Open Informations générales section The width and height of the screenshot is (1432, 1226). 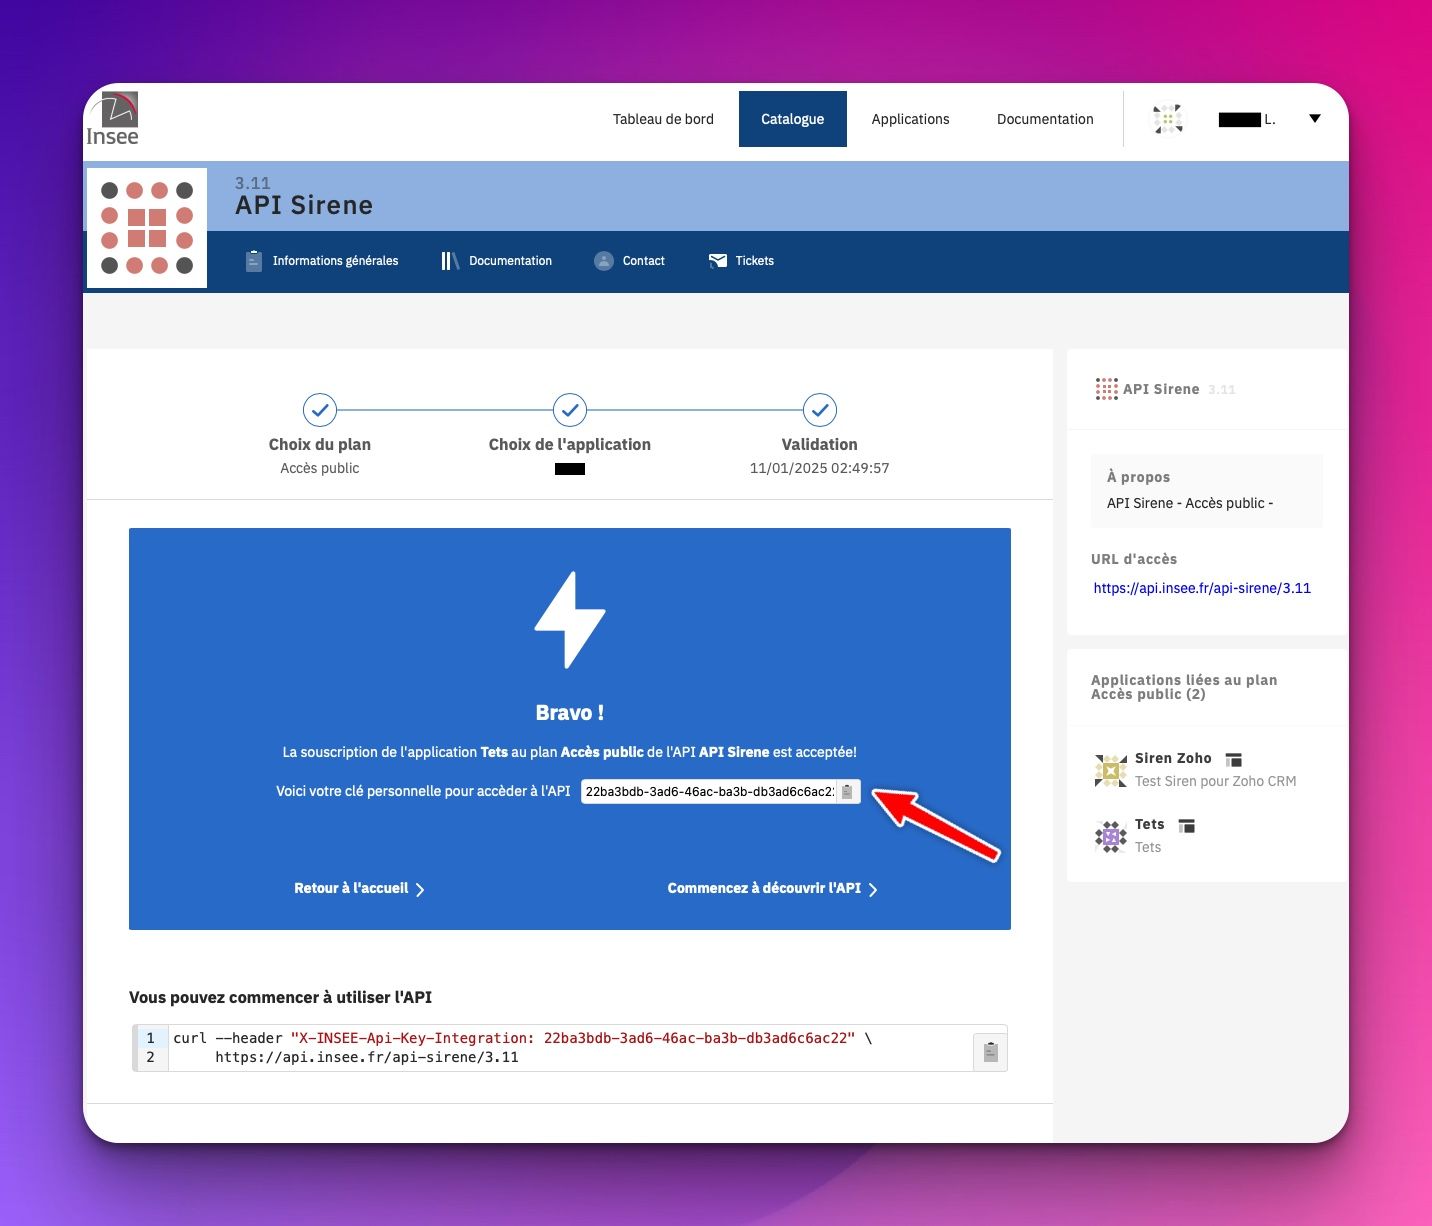coord(335,261)
